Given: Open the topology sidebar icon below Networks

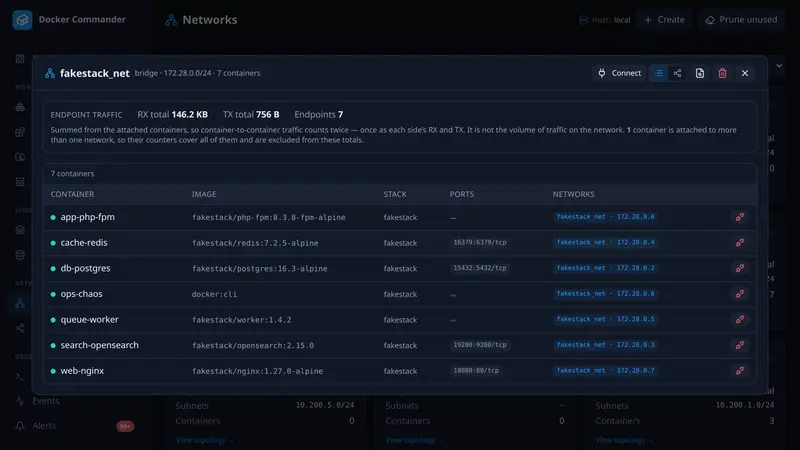Looking at the screenshot, I should point(20,328).
